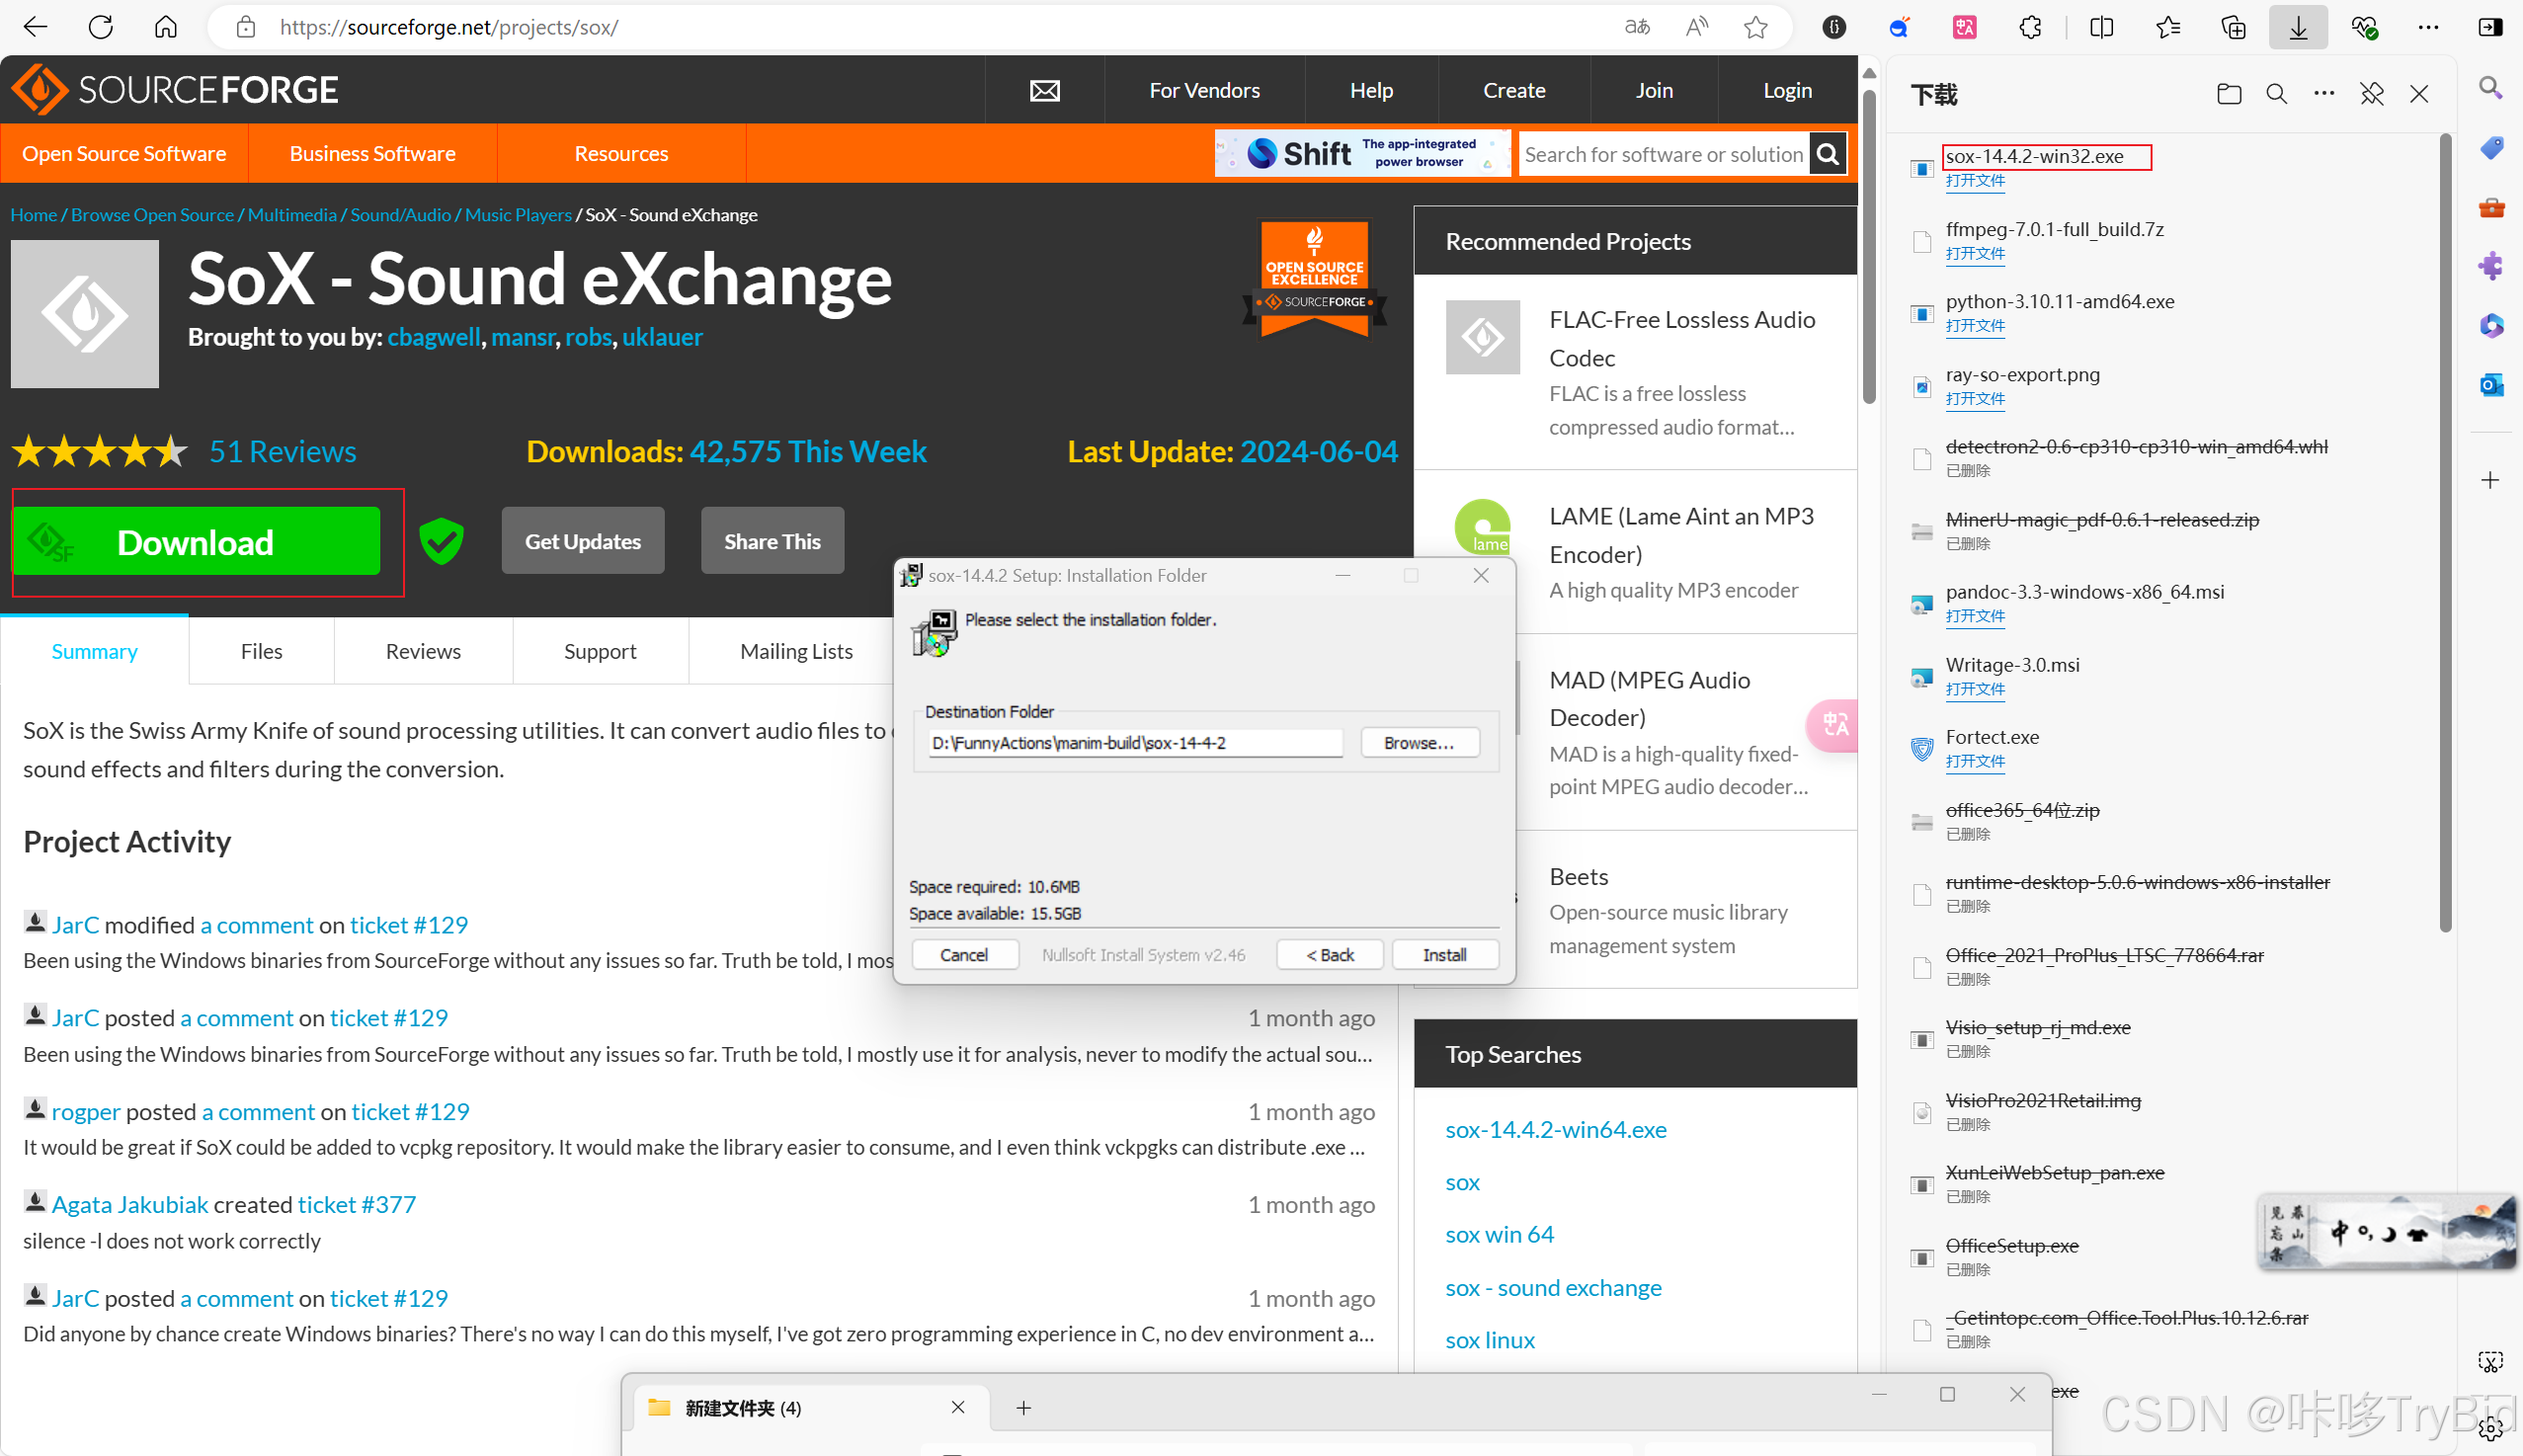Reload the page with the refresh icon

(x=100, y=27)
